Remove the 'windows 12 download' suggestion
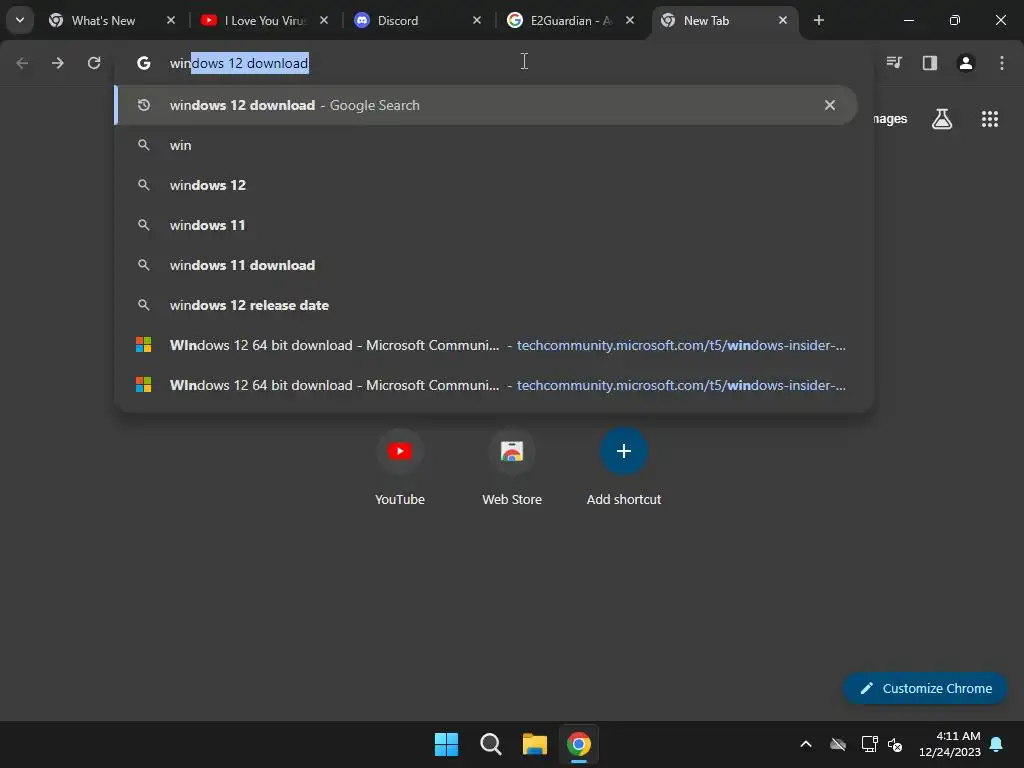 [830, 105]
